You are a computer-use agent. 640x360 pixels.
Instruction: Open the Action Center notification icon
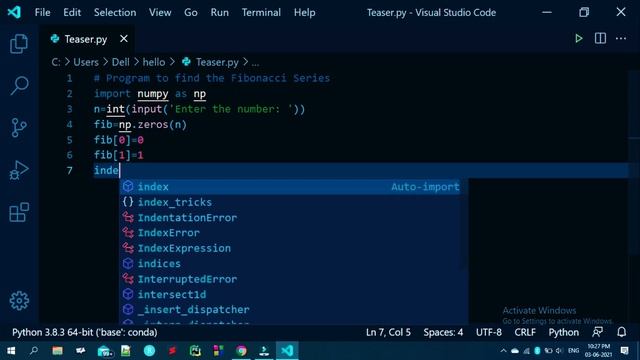624,351
